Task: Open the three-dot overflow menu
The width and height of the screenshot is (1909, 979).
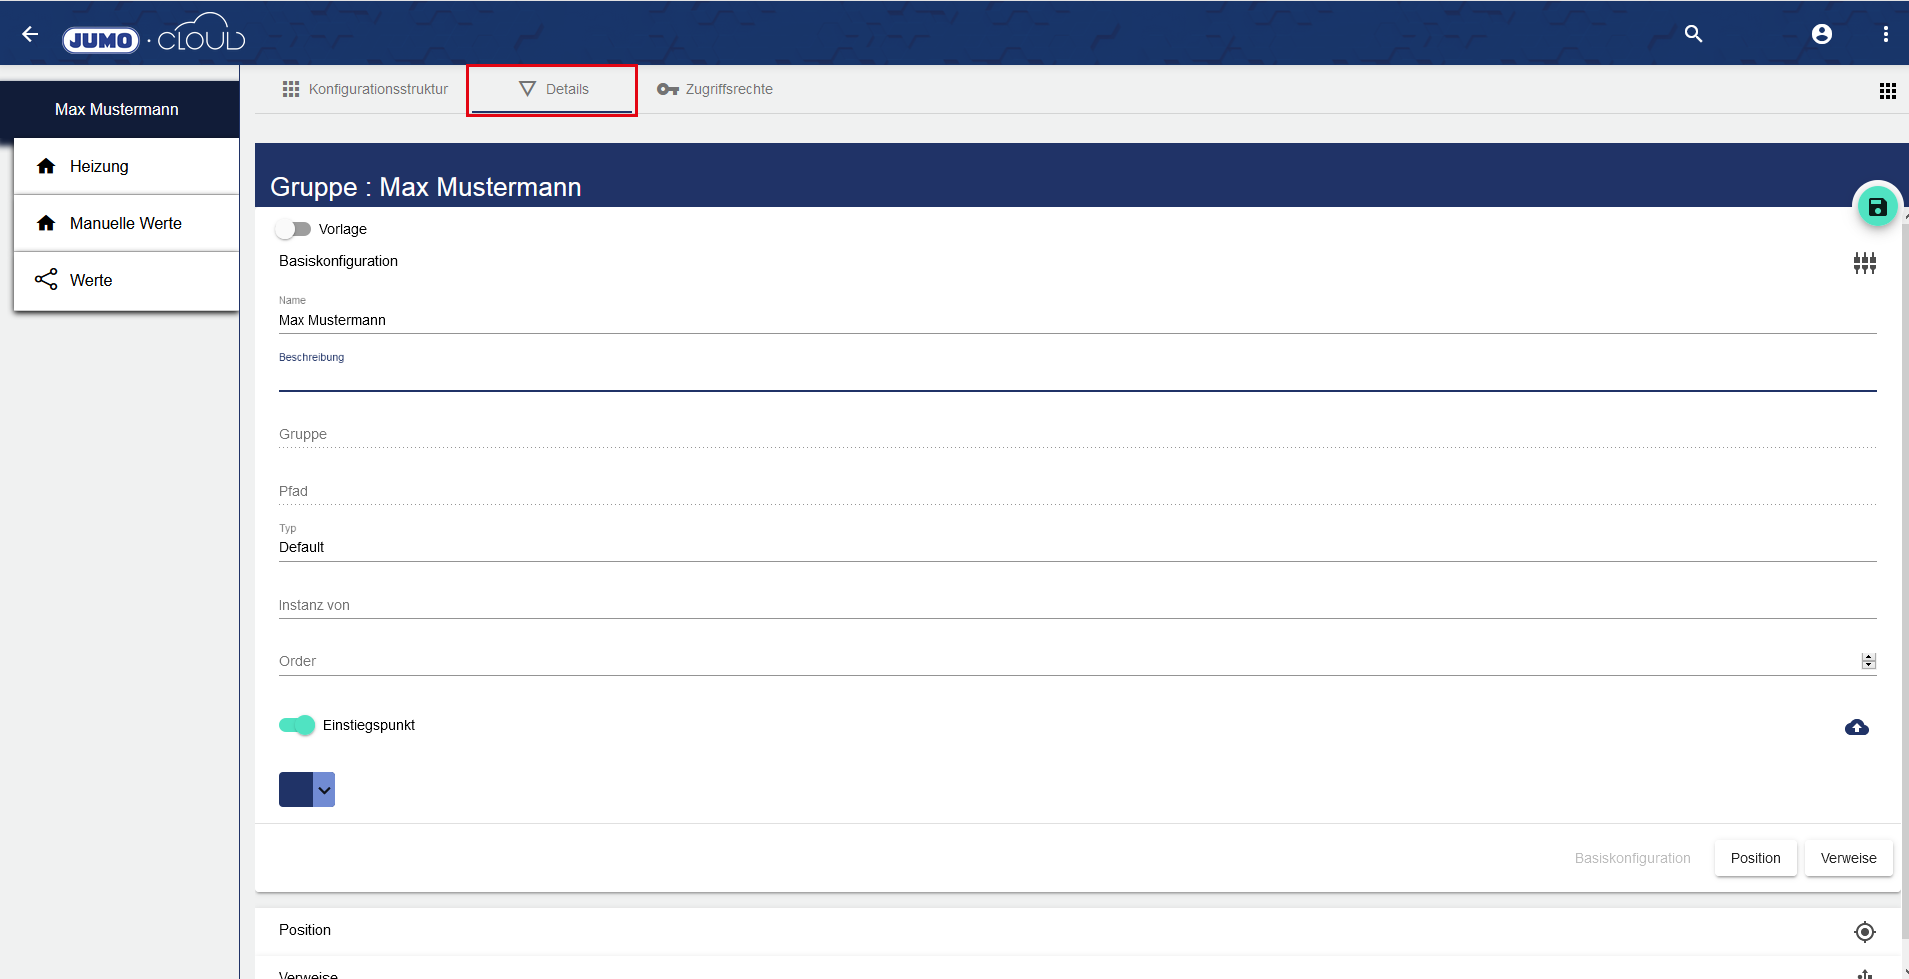Action: click(1885, 34)
